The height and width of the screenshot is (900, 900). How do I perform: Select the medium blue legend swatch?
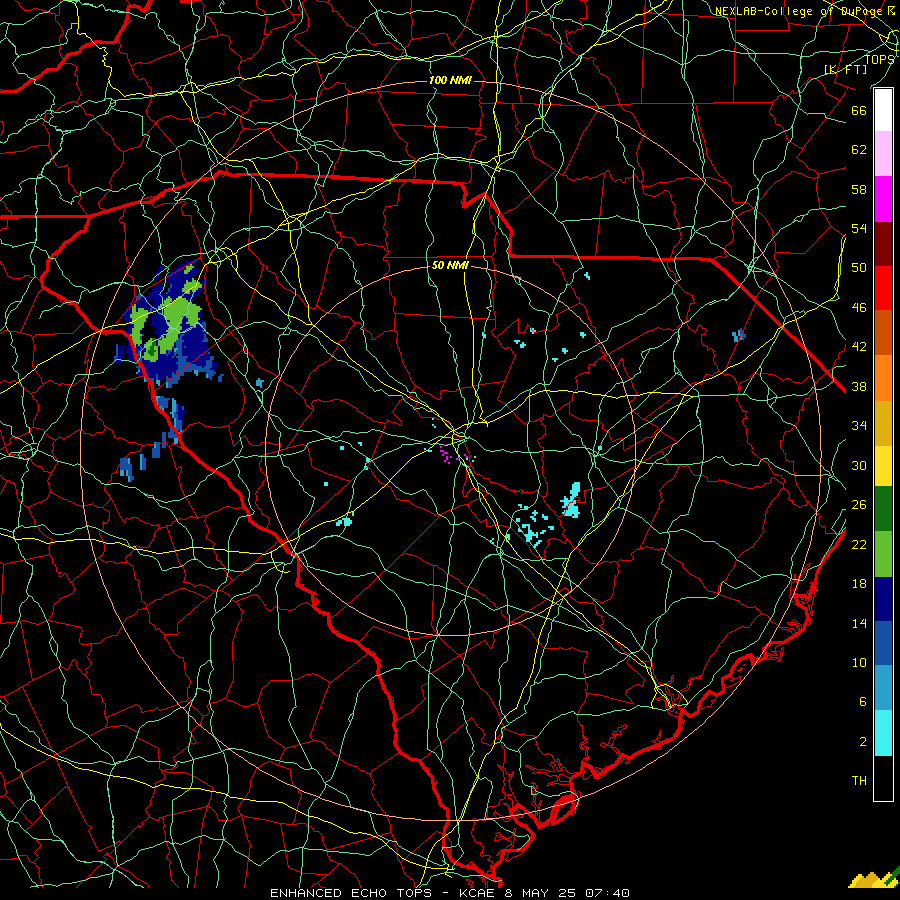point(883,643)
